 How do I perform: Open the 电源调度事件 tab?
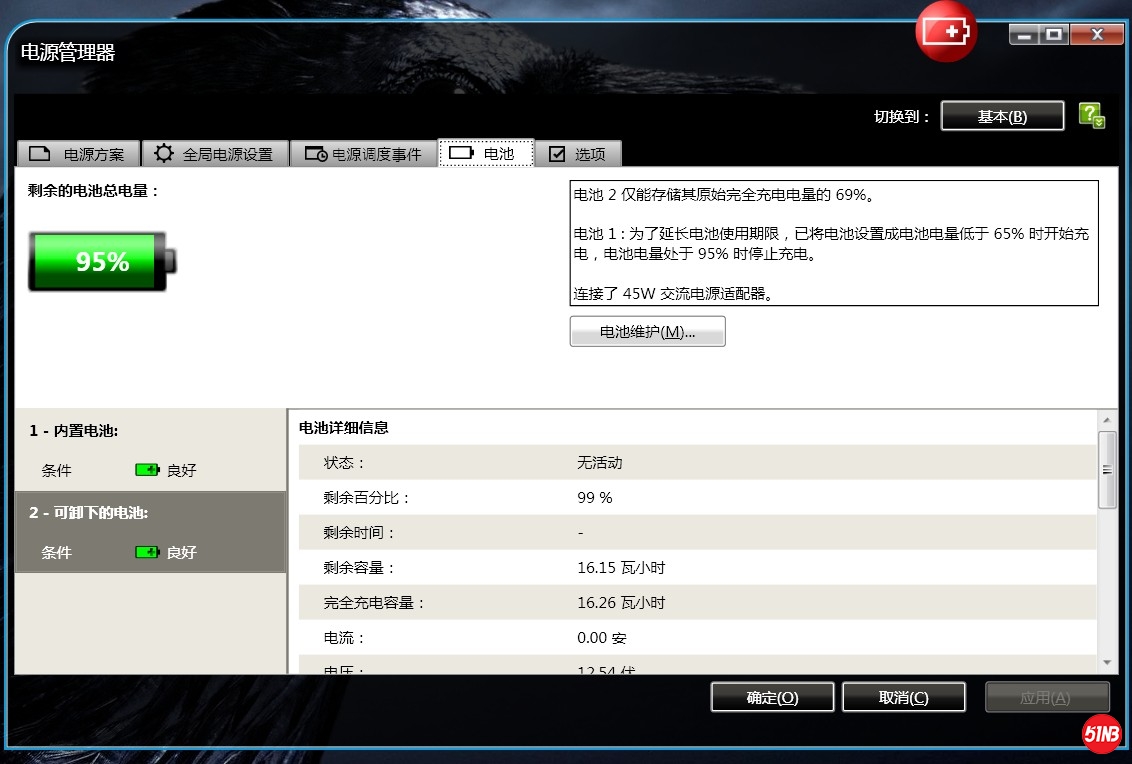(363, 154)
